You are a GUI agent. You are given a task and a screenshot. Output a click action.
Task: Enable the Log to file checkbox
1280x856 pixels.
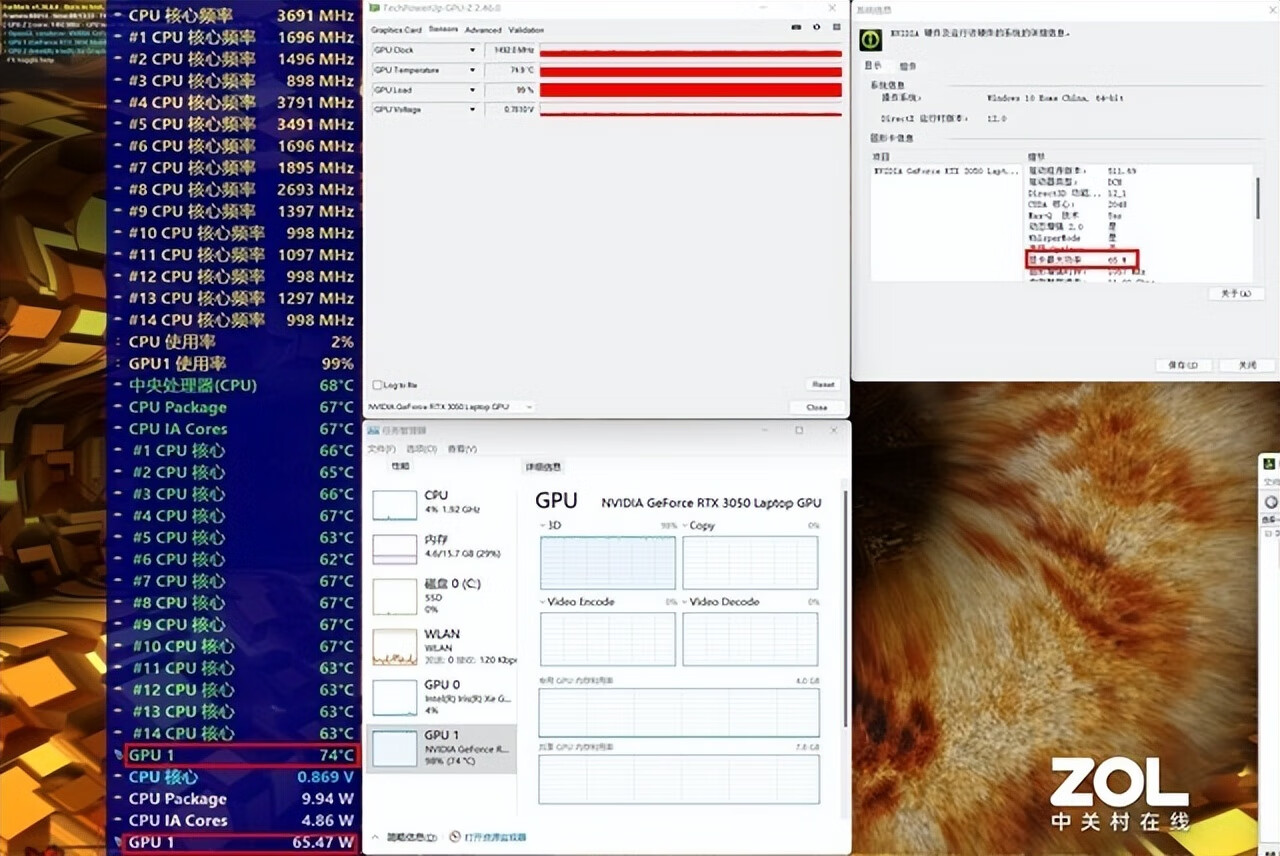coord(377,385)
